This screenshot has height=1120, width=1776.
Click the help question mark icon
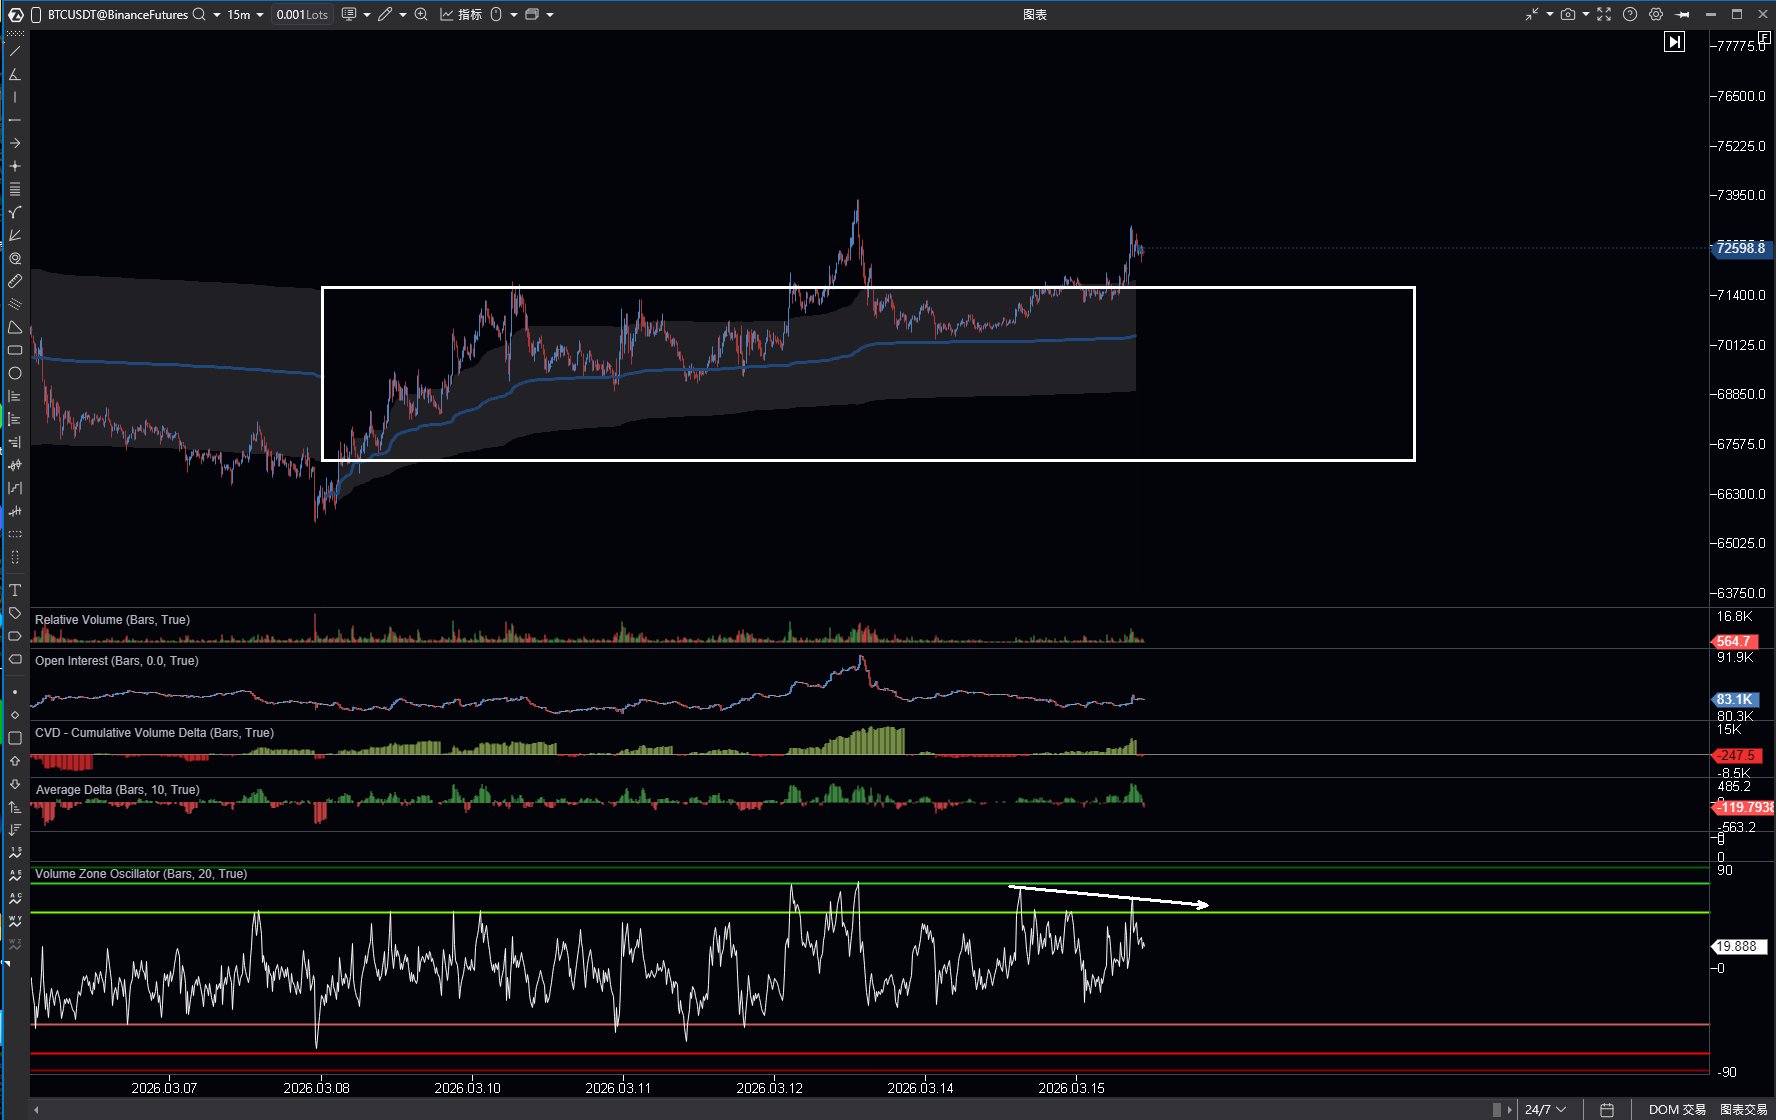pos(1630,14)
